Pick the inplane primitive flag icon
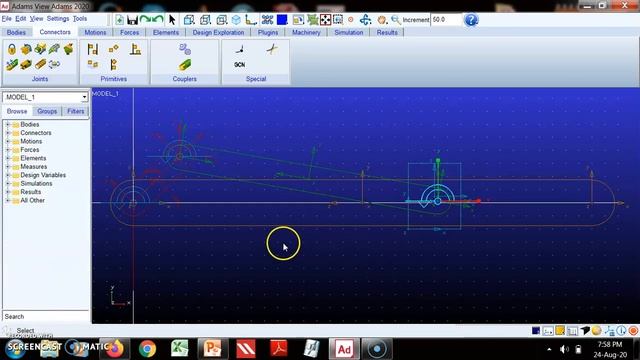Image resolution: width=640 pixels, height=360 pixels. click(114, 64)
